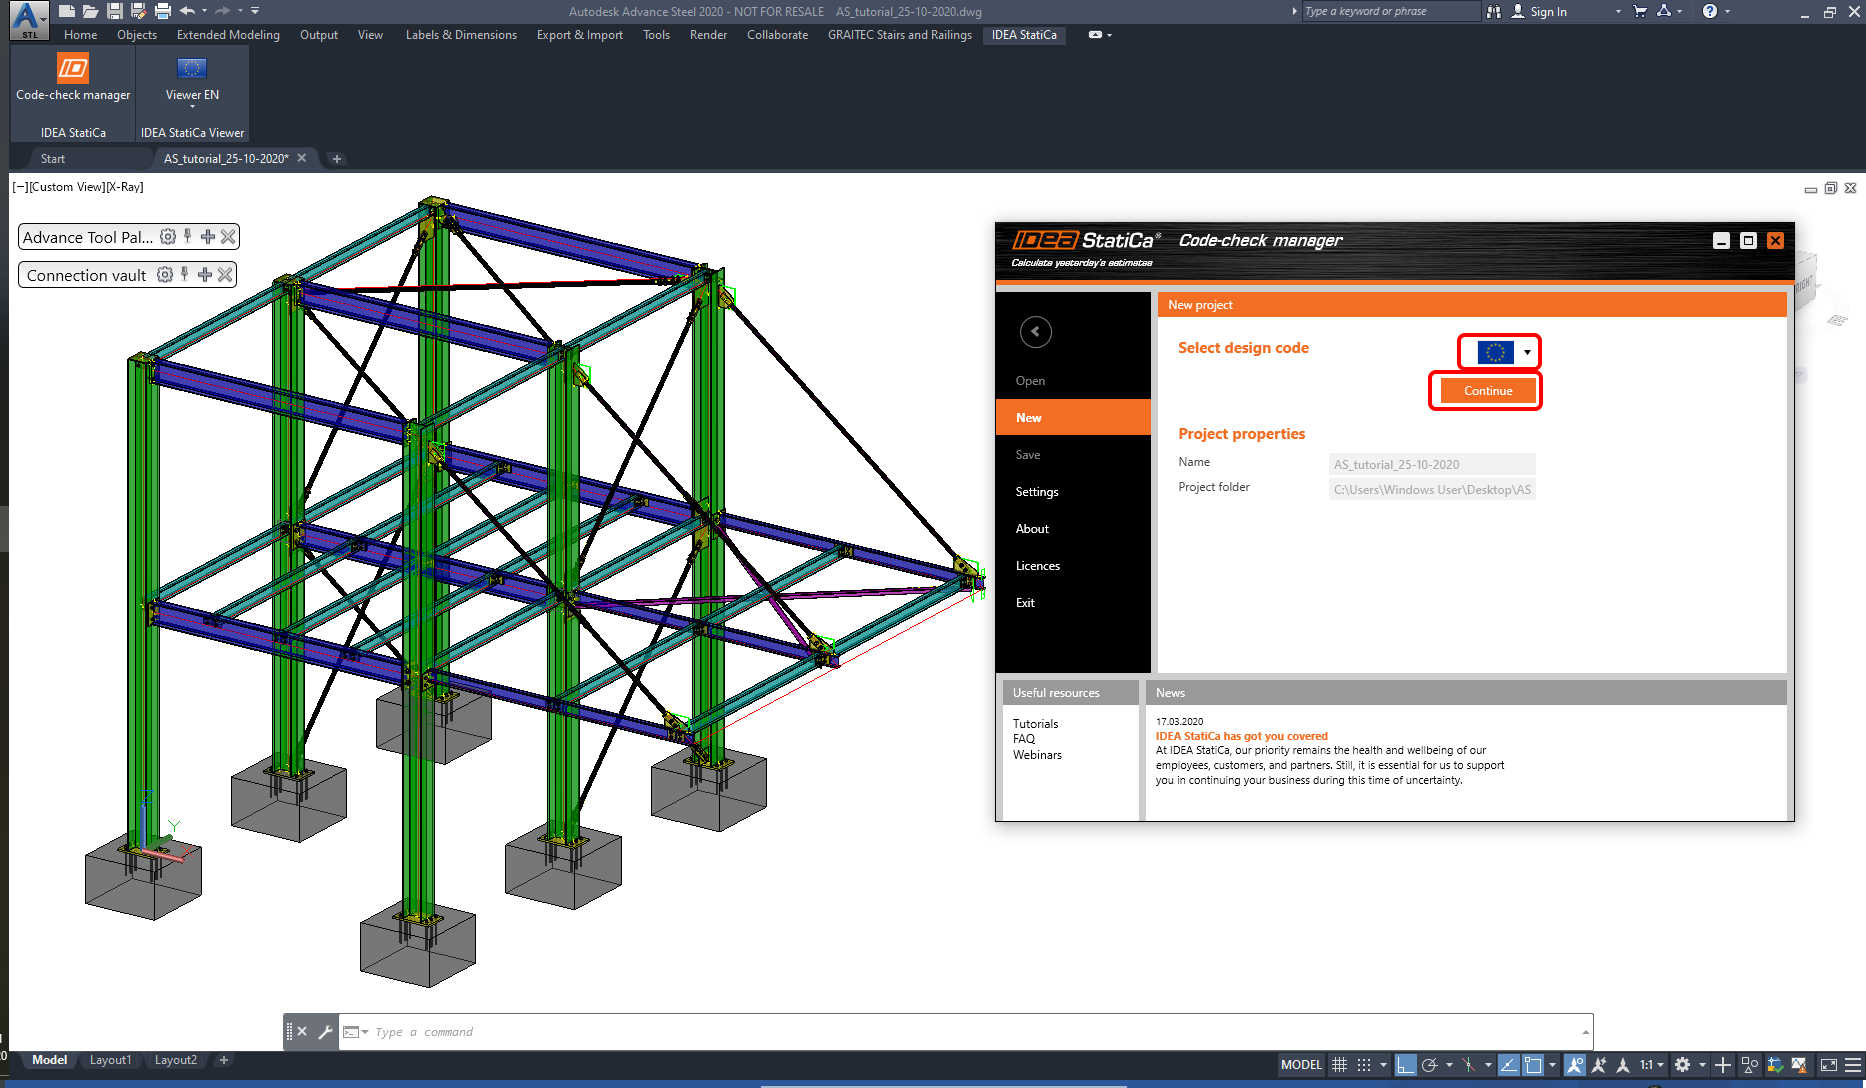Image resolution: width=1866 pixels, height=1088 pixels.
Task: Open status bar Customization menu icon
Action: [x=1853, y=1065]
